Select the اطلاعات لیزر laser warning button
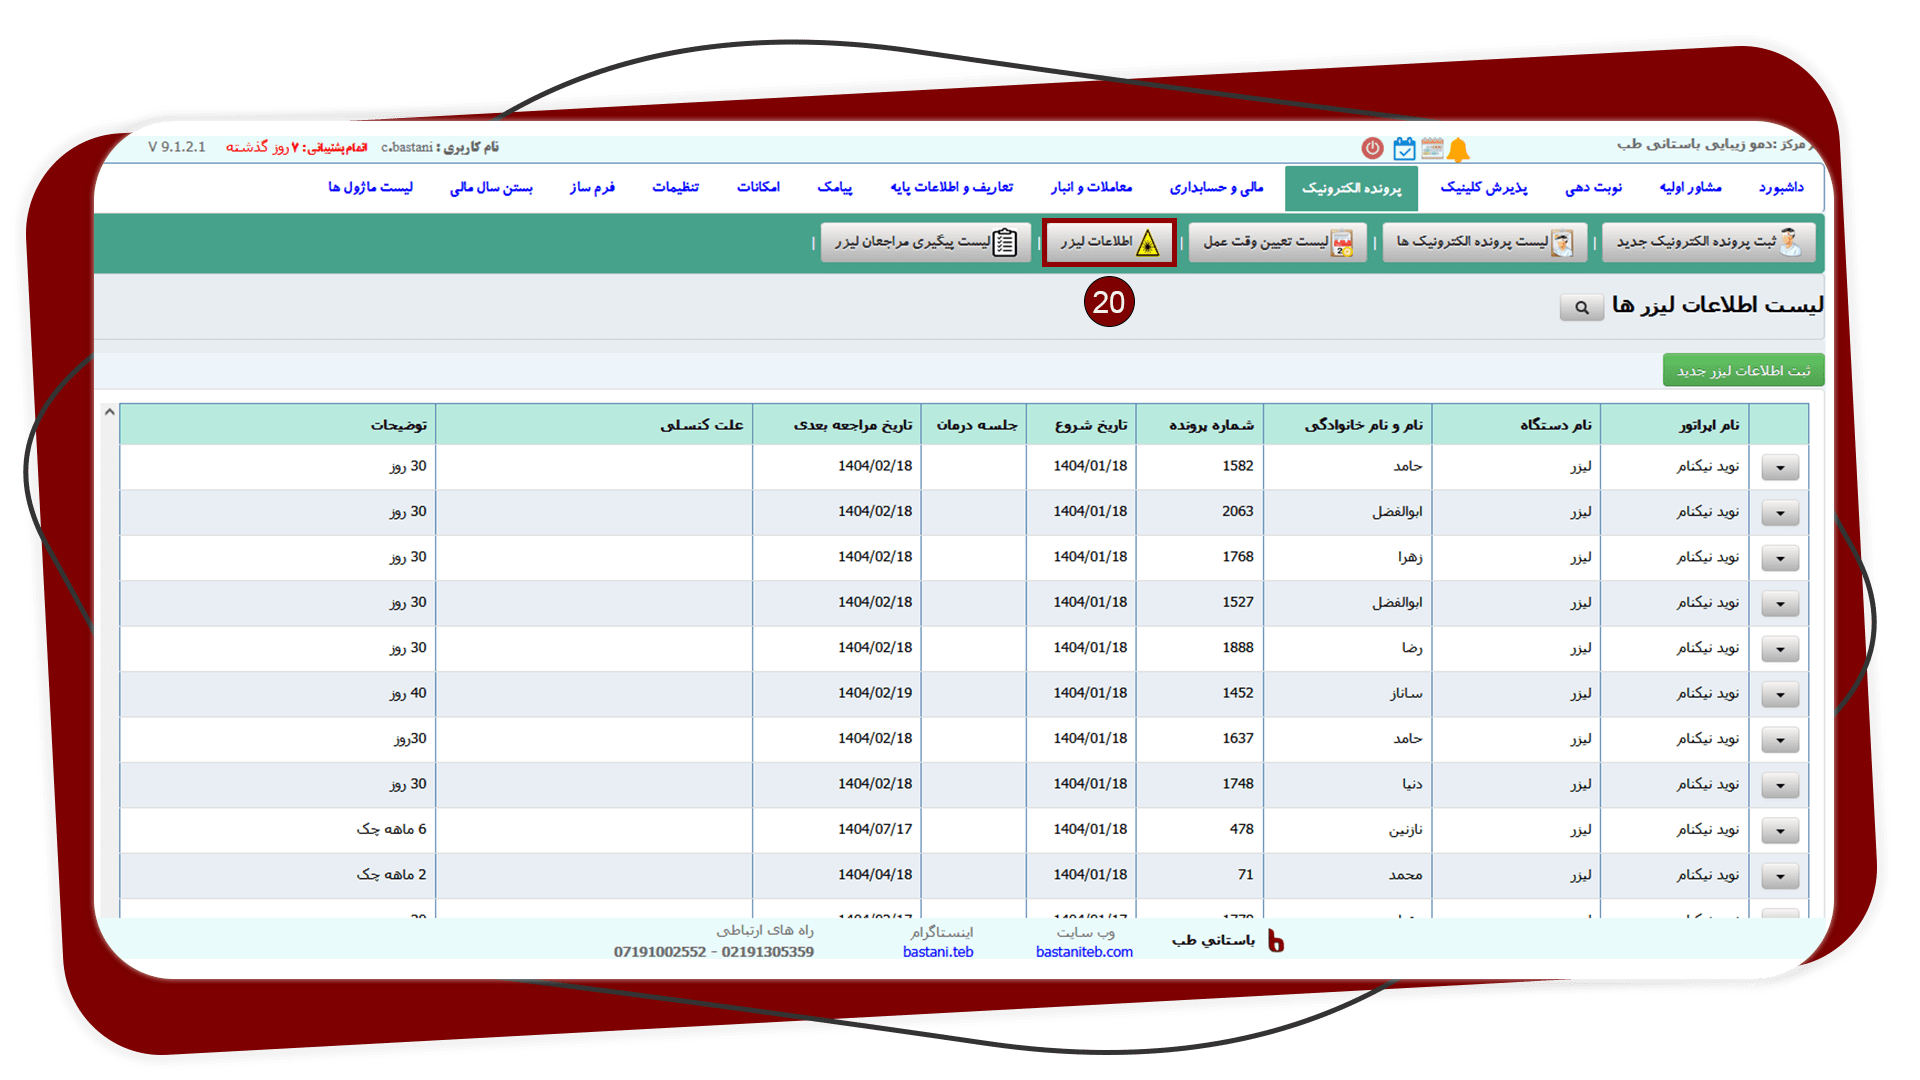Viewport: 1920px width, 1080px height. coord(1109,242)
